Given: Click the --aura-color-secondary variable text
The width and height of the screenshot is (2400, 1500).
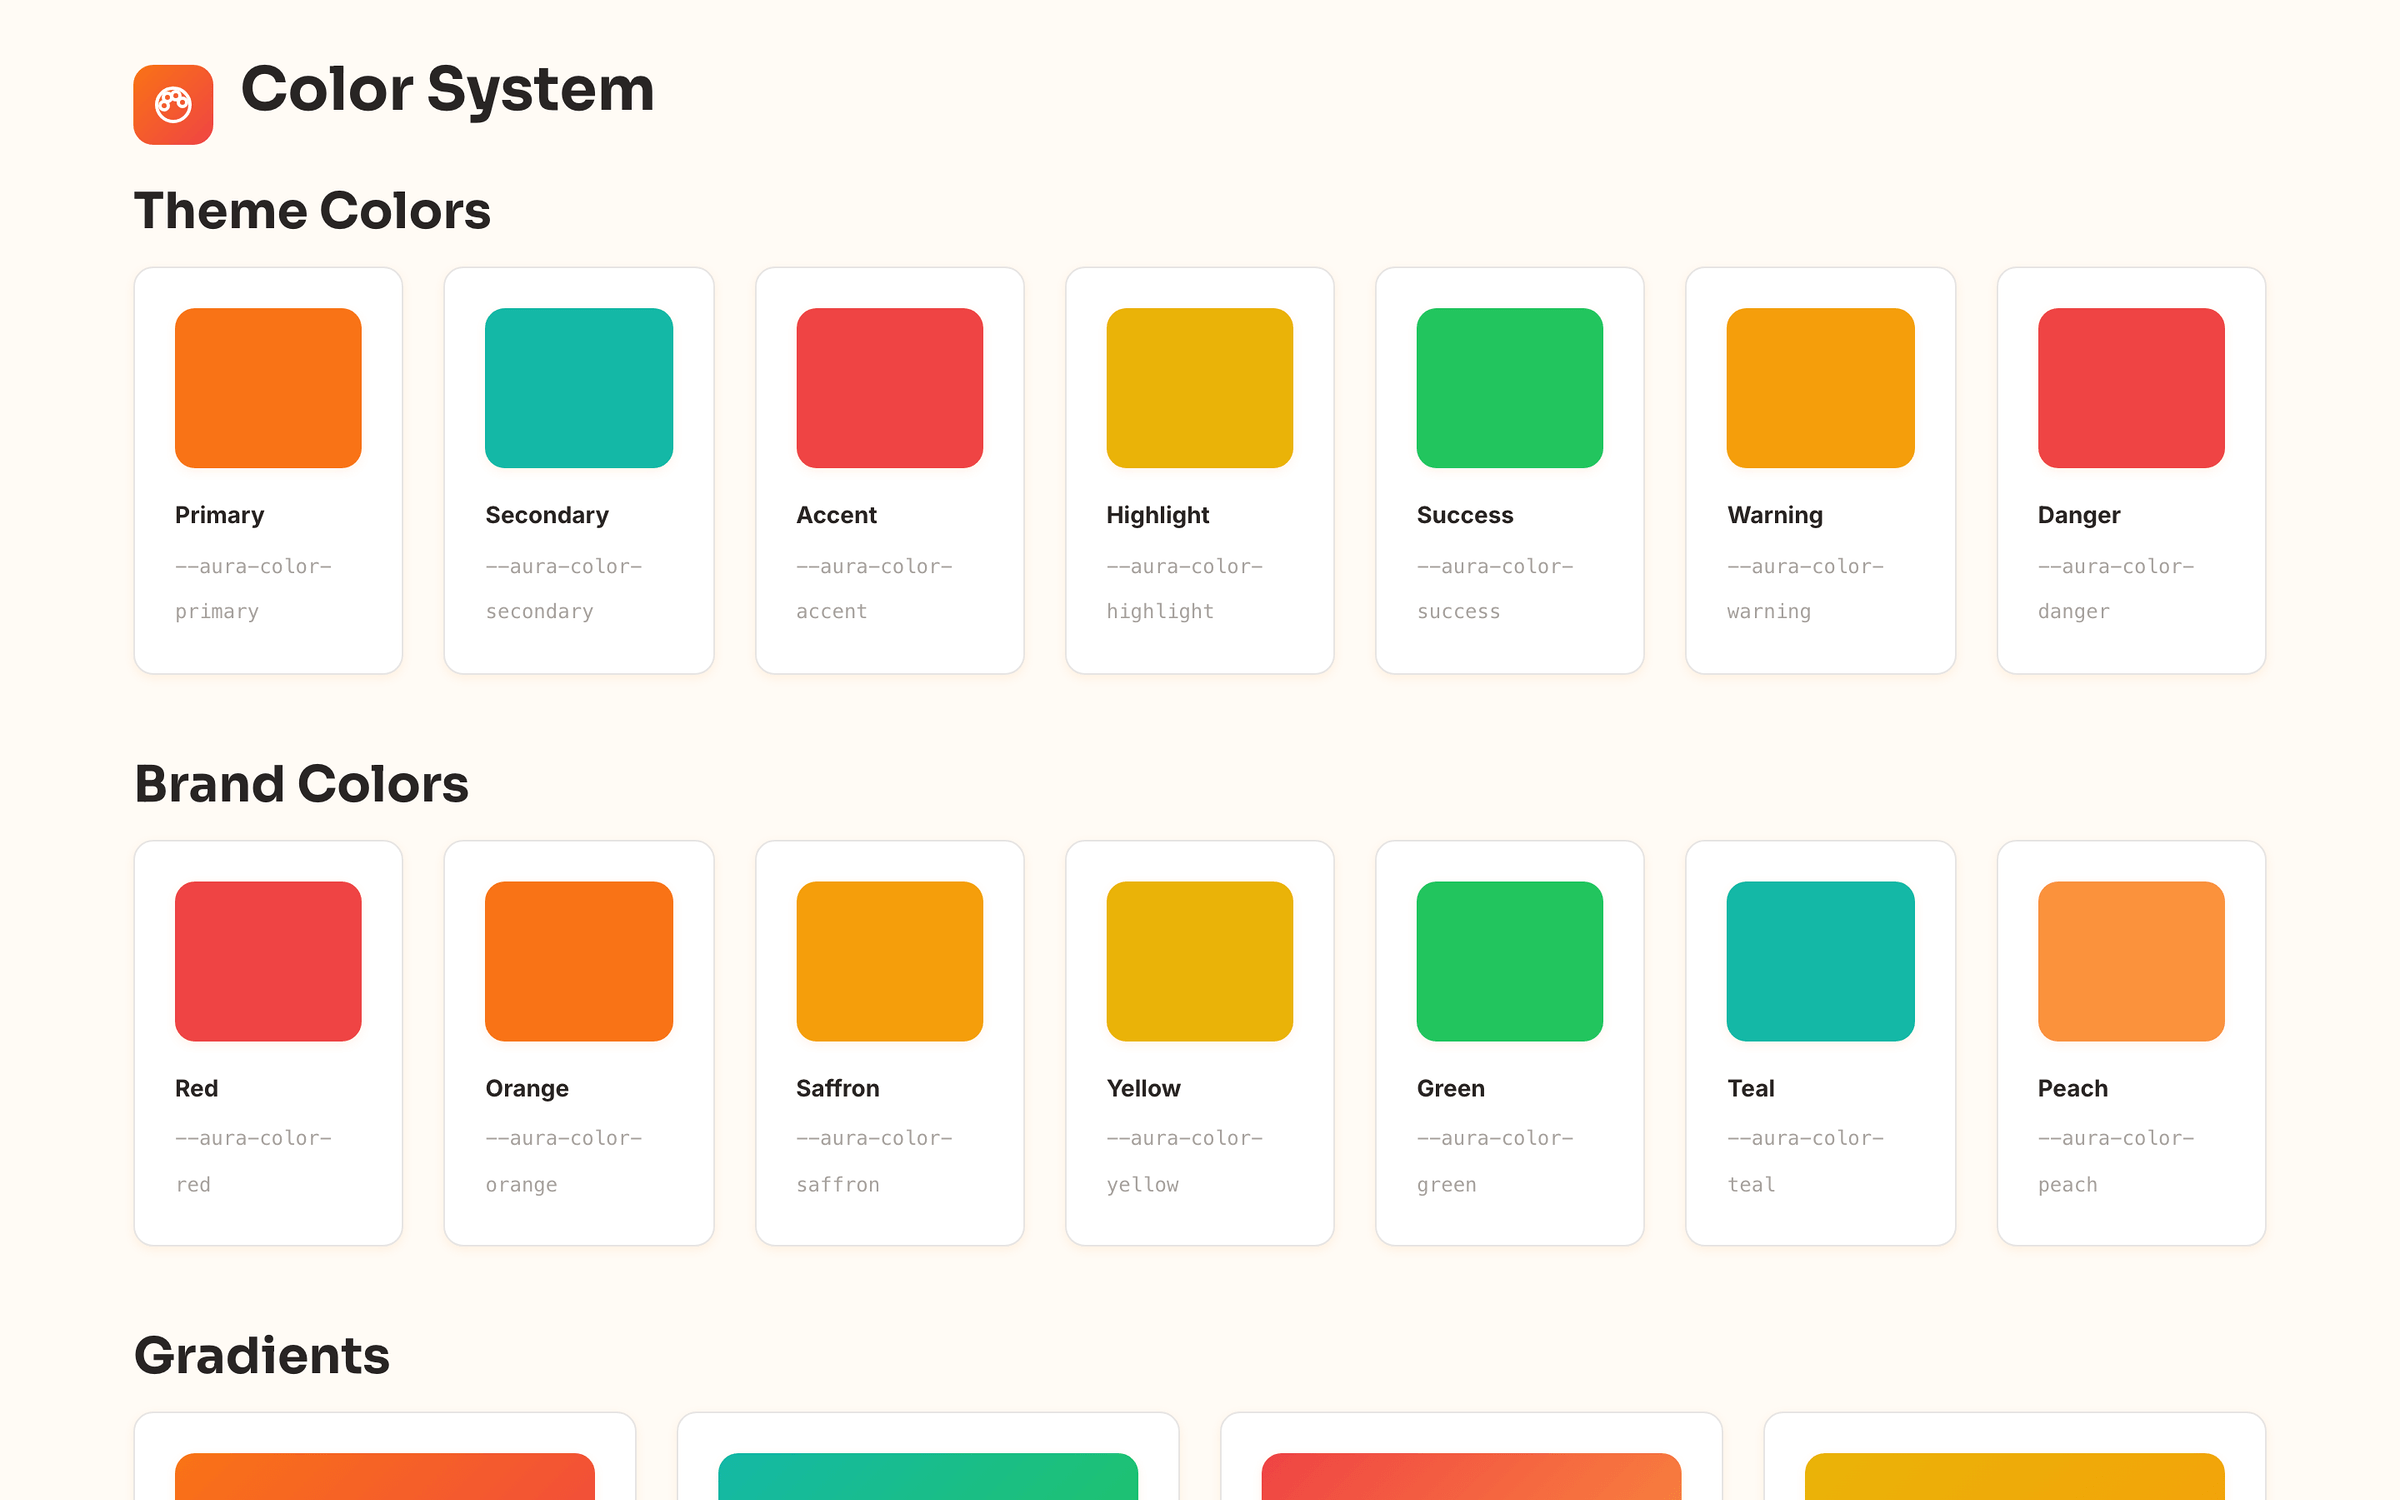Looking at the screenshot, I should pos(564,589).
